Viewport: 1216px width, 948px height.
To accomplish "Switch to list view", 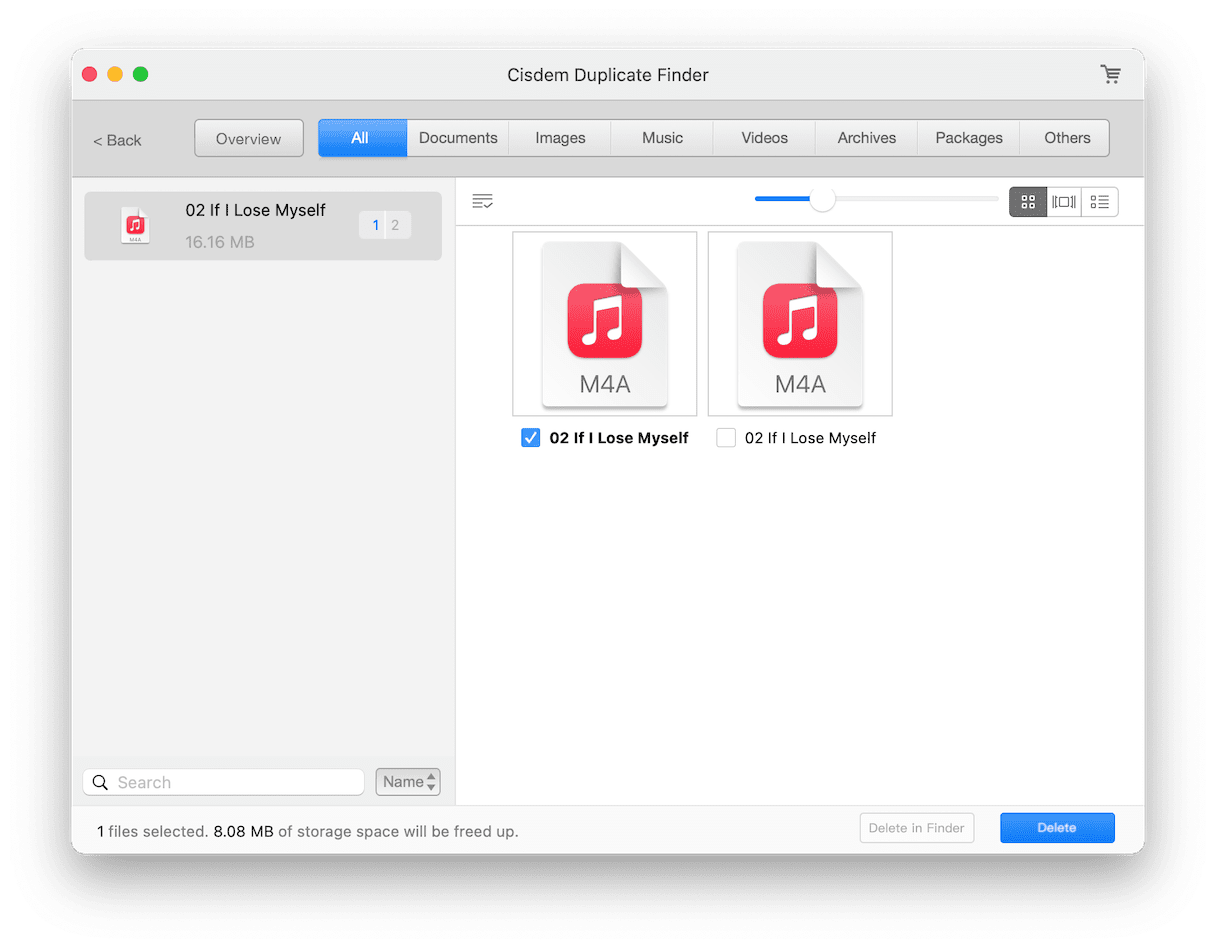I will (1100, 202).
